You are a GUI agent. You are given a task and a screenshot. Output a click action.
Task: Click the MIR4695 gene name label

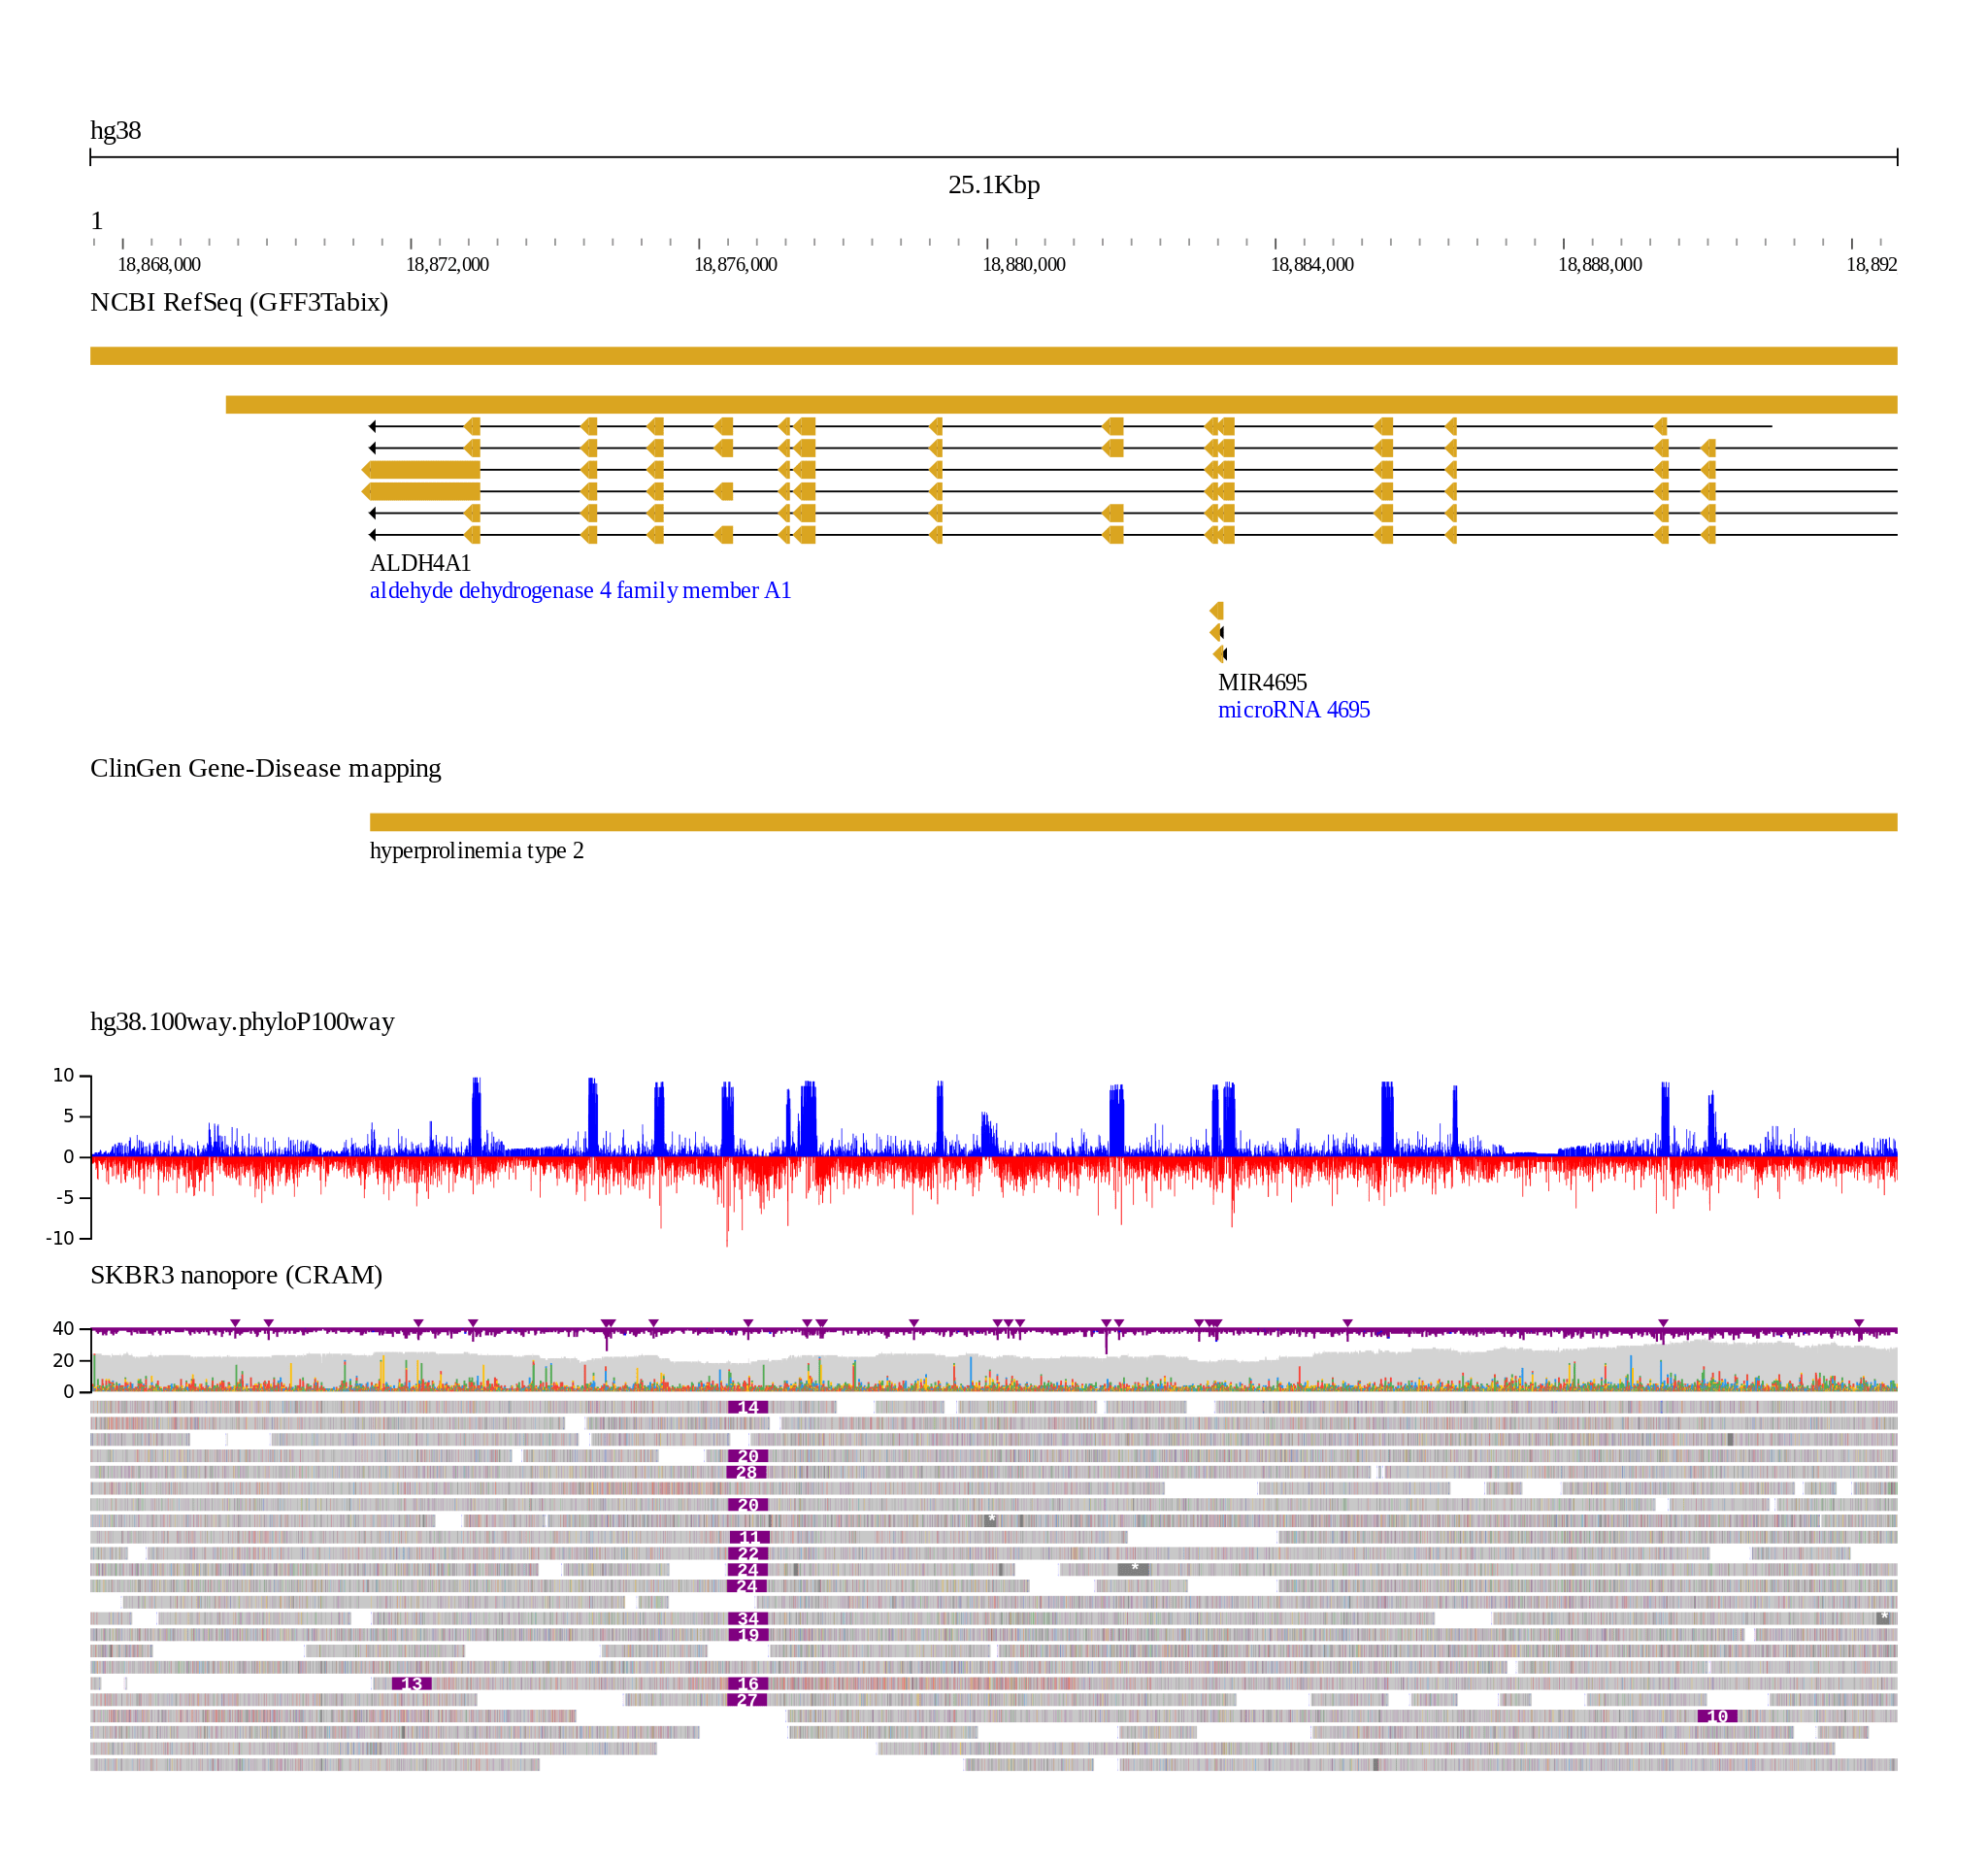click(1262, 682)
